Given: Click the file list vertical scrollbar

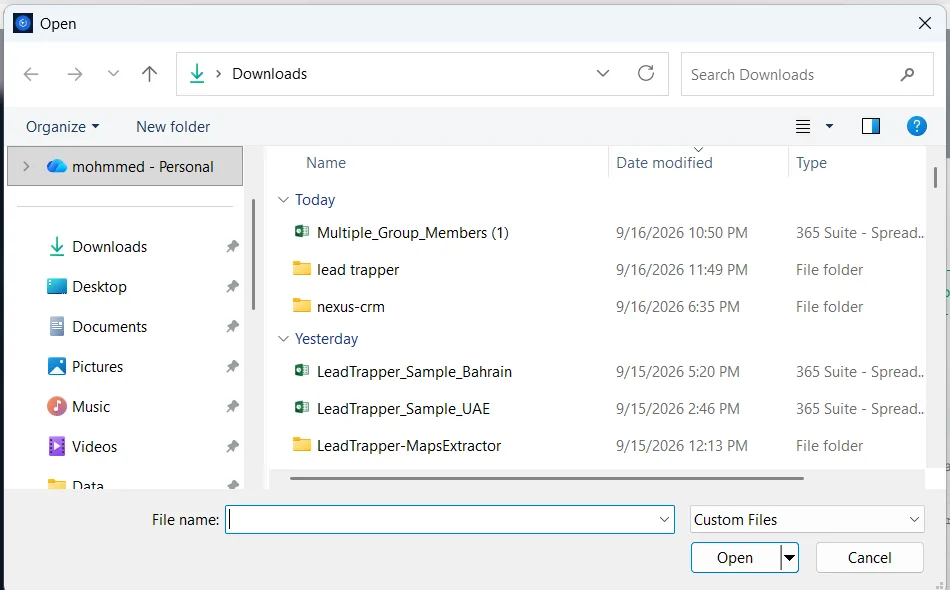Looking at the screenshot, I should coord(935,177).
